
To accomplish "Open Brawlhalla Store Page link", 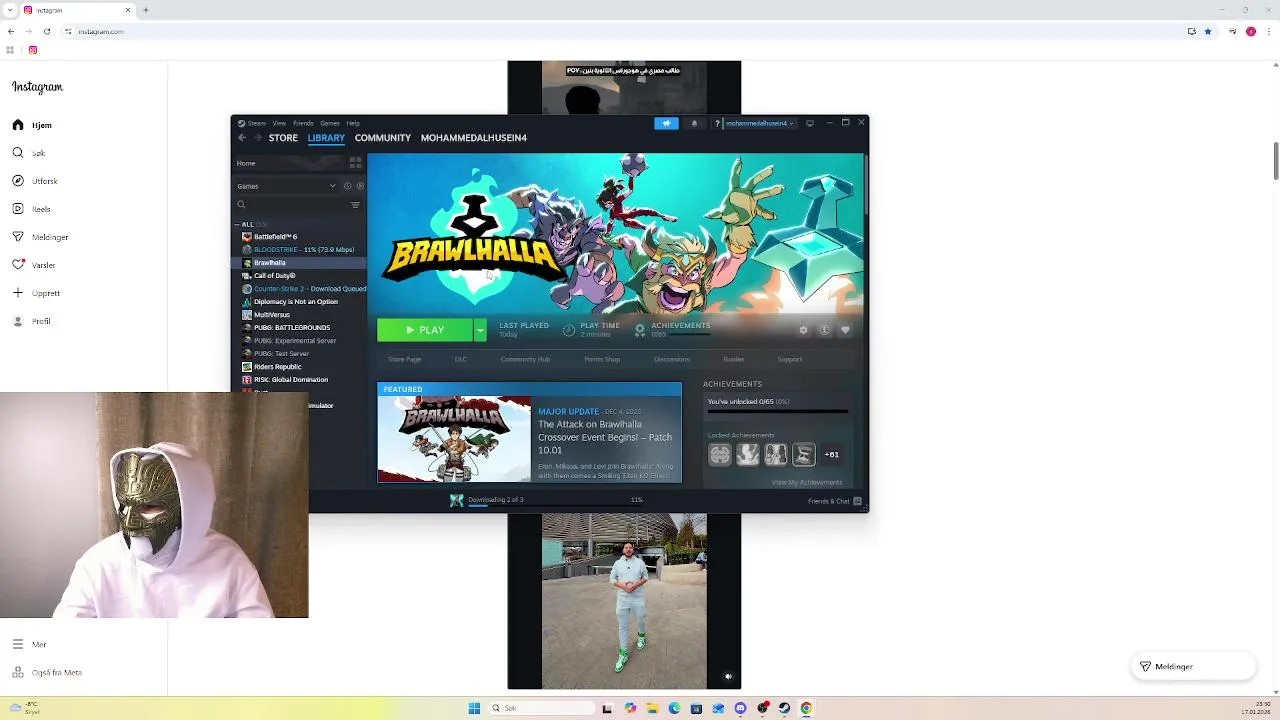I will (x=405, y=359).
